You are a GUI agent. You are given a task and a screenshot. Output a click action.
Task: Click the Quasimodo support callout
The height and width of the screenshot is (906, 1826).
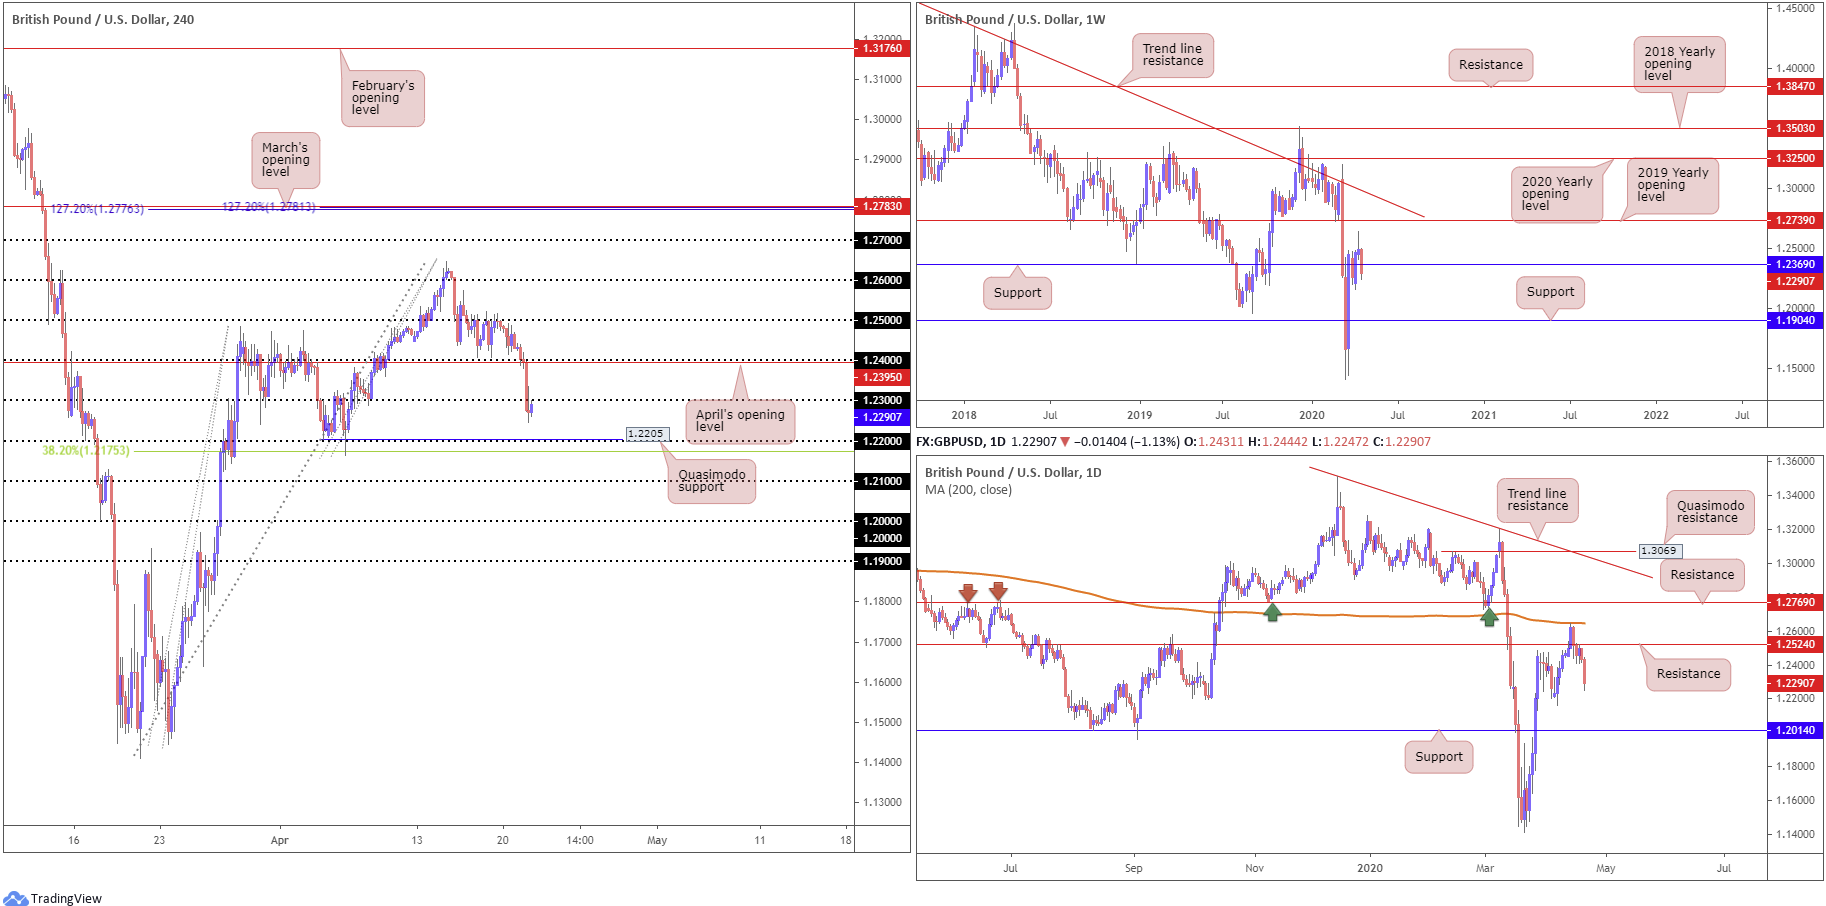[x=712, y=481]
